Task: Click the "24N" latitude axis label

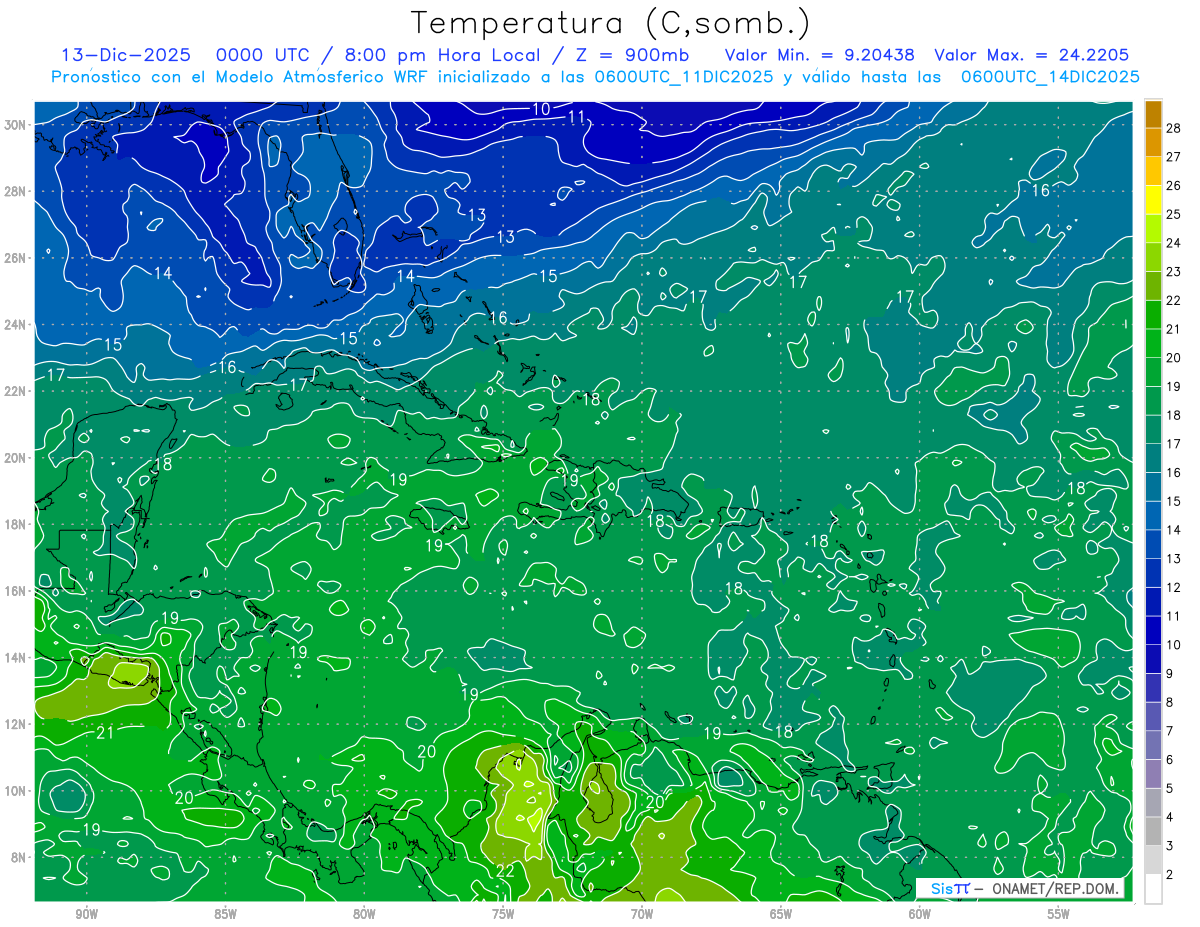Action: click(17, 325)
